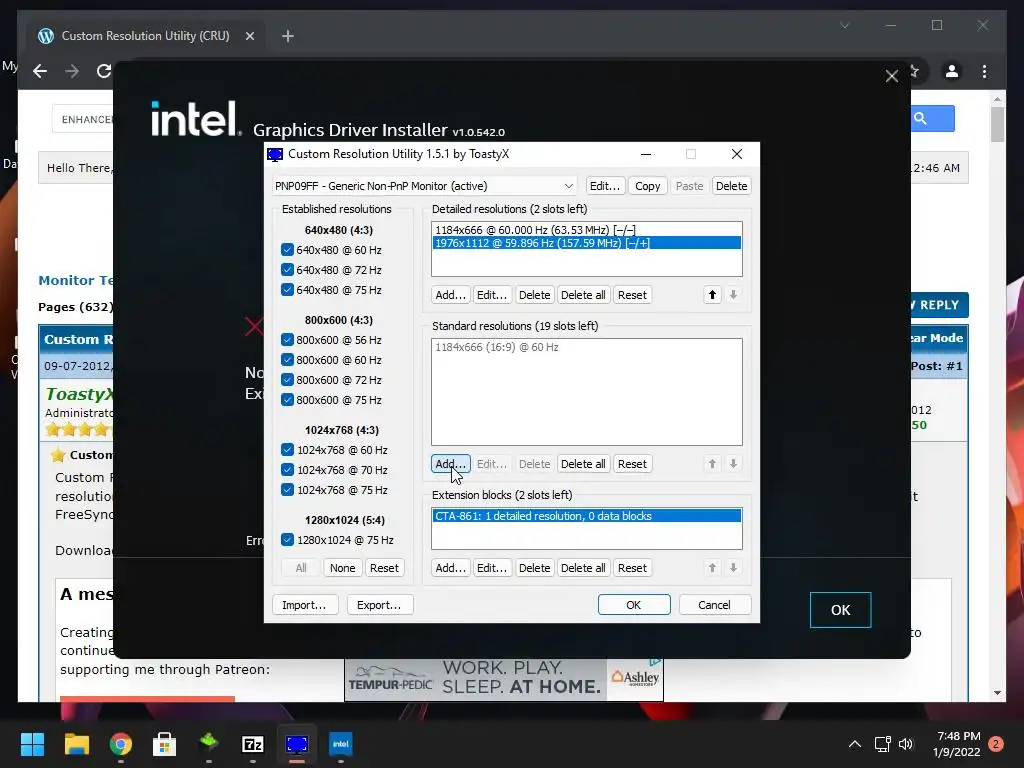Add a standard resolution

pyautogui.click(x=451, y=464)
